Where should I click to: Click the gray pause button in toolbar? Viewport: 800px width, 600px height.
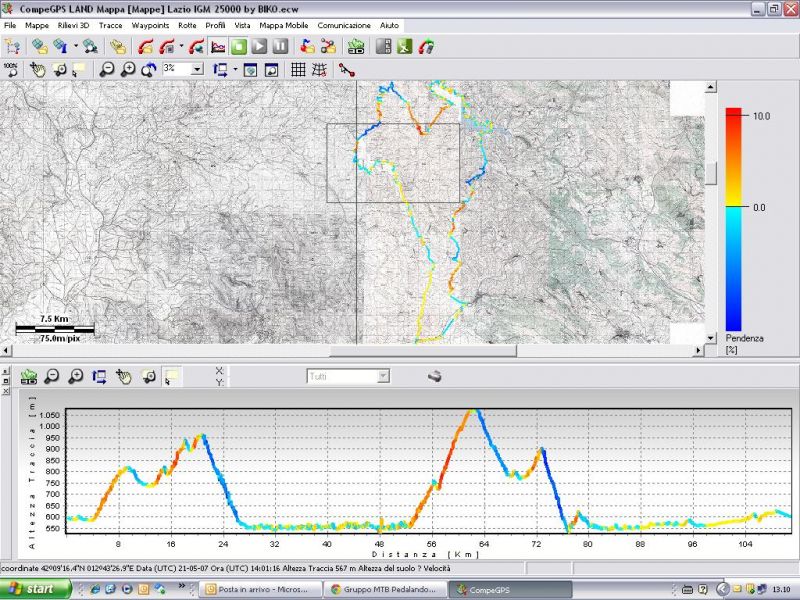pos(280,47)
